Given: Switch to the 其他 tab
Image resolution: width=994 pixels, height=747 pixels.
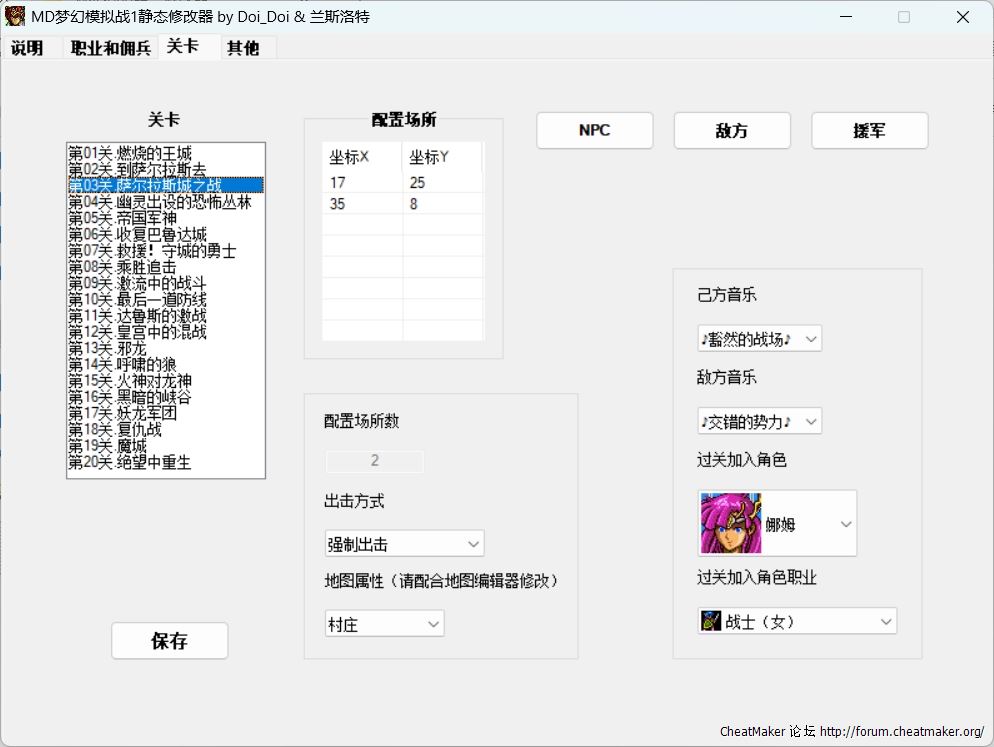Looking at the screenshot, I should coord(243,48).
